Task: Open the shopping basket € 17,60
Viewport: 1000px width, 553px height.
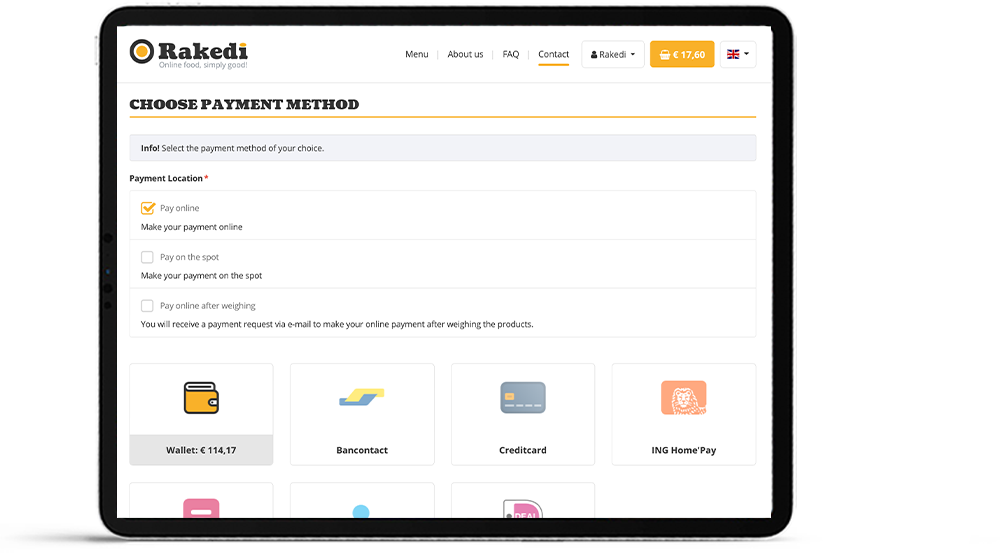Action: tap(682, 54)
